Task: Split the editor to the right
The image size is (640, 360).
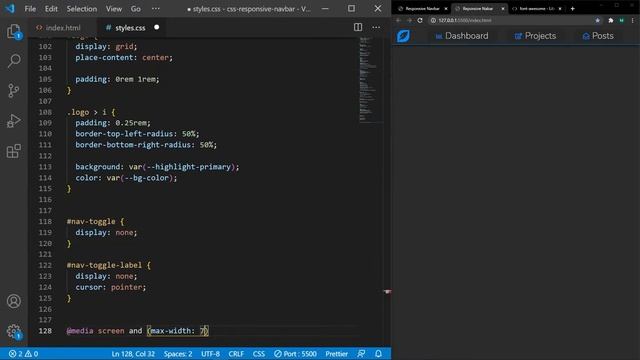Action: pyautogui.click(x=358, y=27)
